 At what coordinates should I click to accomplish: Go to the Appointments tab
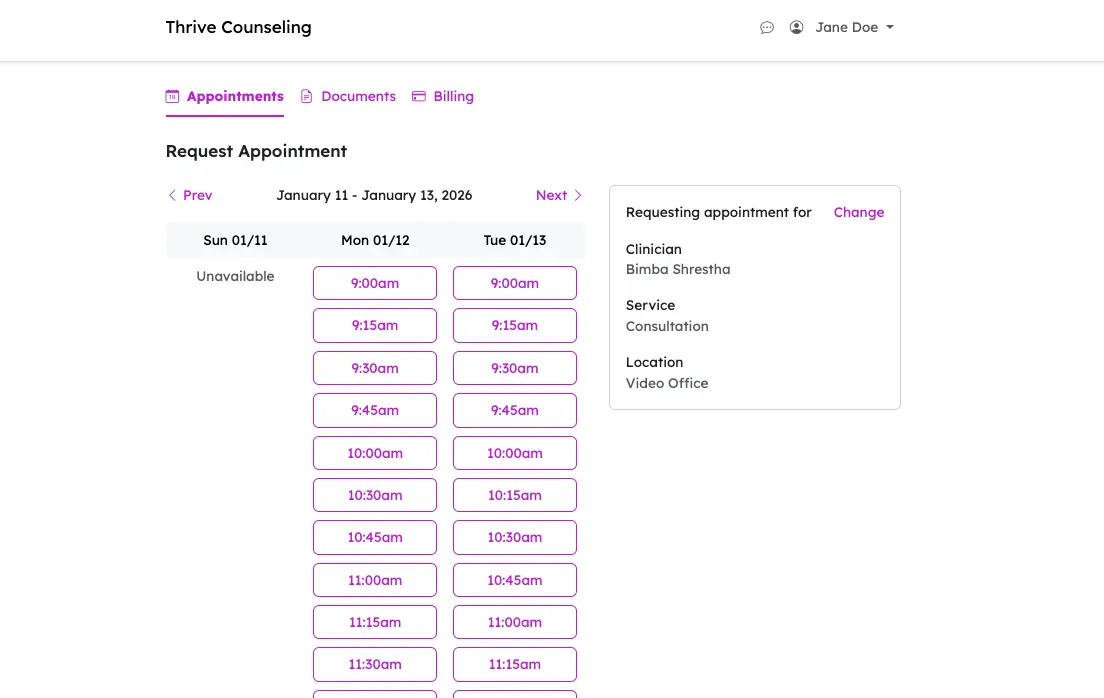tap(235, 97)
